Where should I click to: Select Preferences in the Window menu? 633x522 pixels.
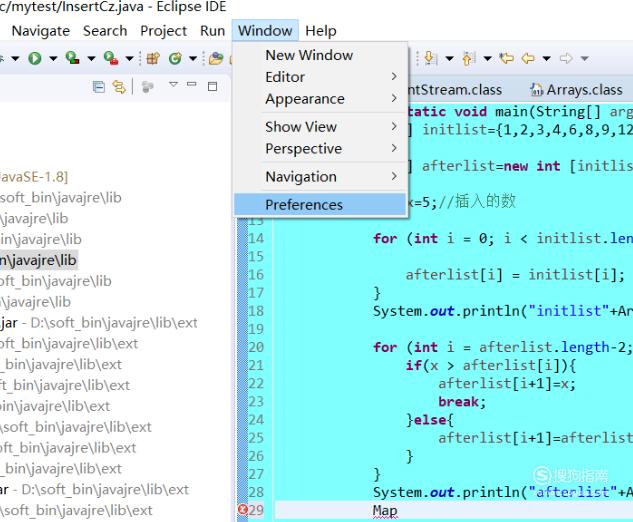(x=320, y=204)
